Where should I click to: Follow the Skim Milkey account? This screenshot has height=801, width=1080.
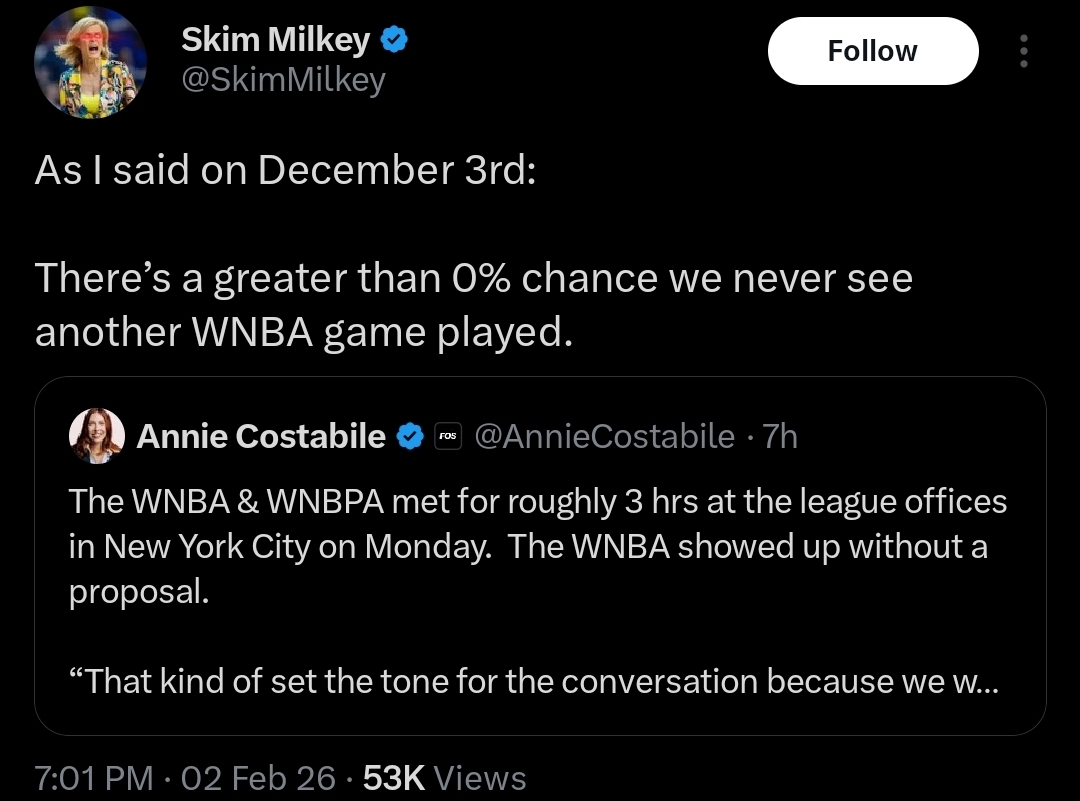pyautogui.click(x=873, y=51)
